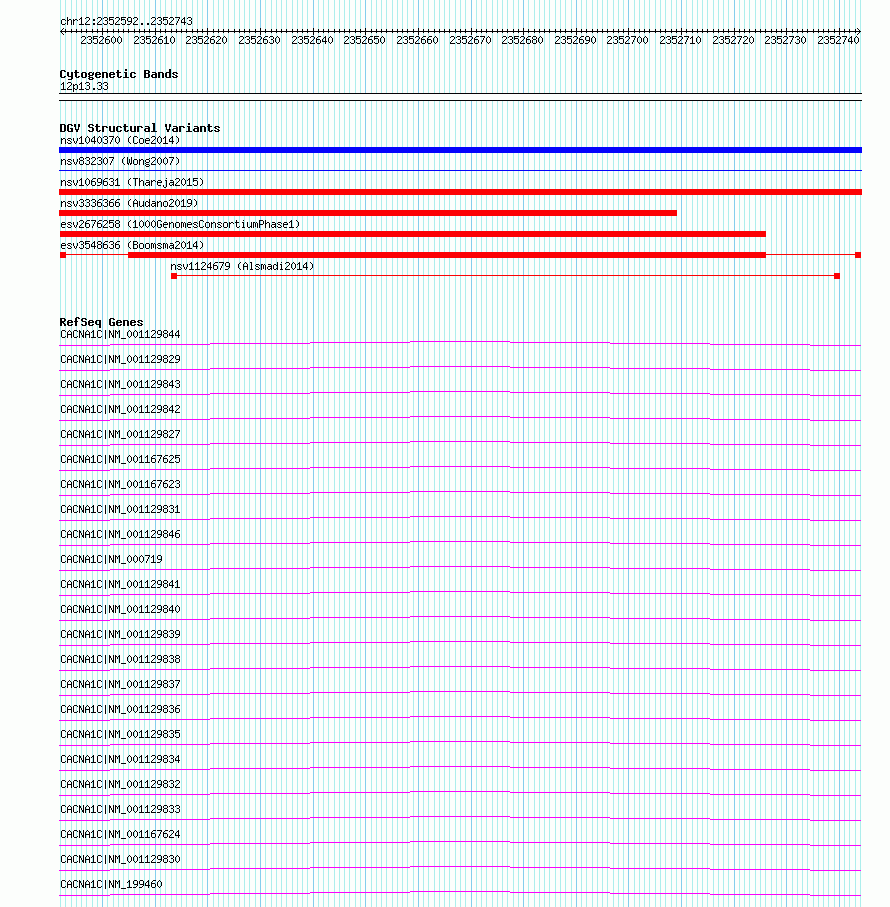Click the thick red esv3548636 Boomsma2014 bar
The image size is (890, 907).
click(x=447, y=255)
